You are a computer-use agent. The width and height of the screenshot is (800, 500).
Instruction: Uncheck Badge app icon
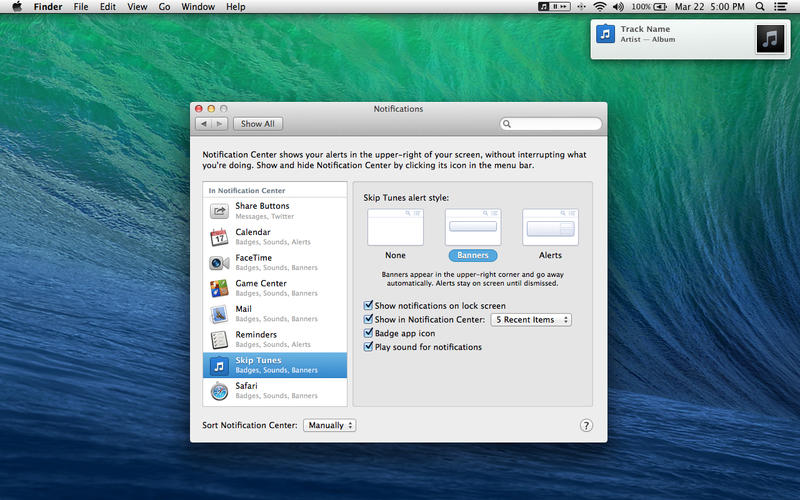tap(368, 333)
